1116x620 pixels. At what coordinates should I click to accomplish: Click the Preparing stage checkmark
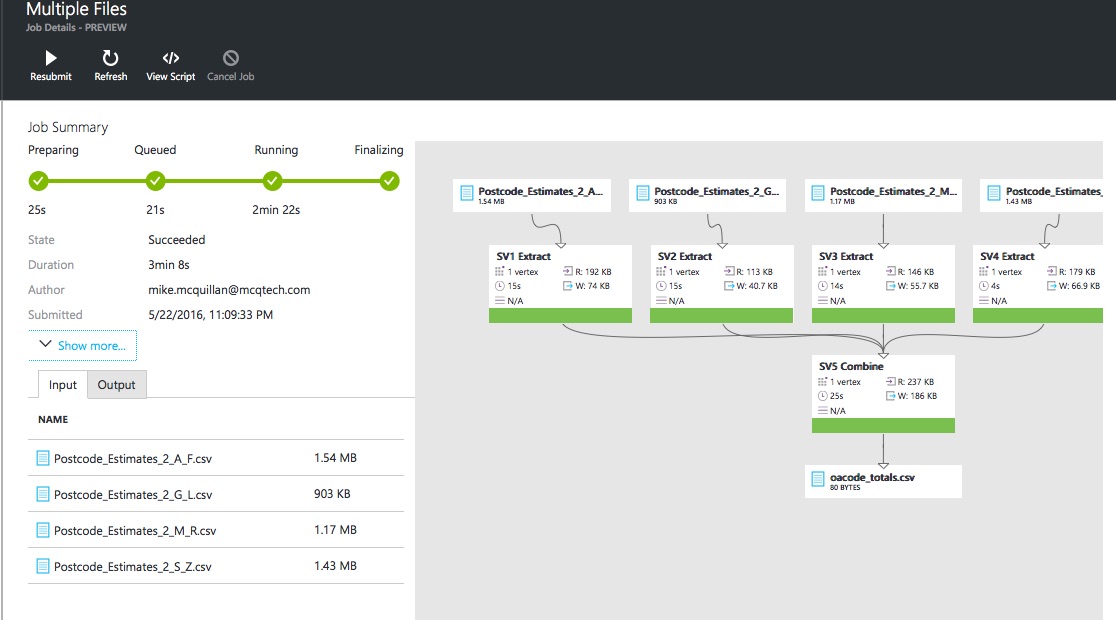pyautogui.click(x=38, y=181)
